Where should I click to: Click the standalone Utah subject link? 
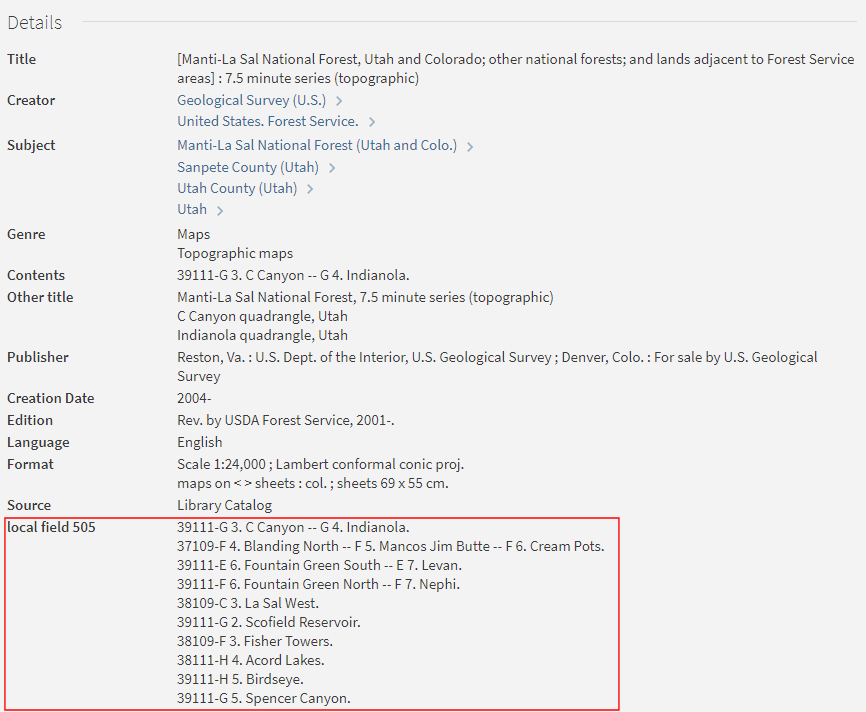192,209
